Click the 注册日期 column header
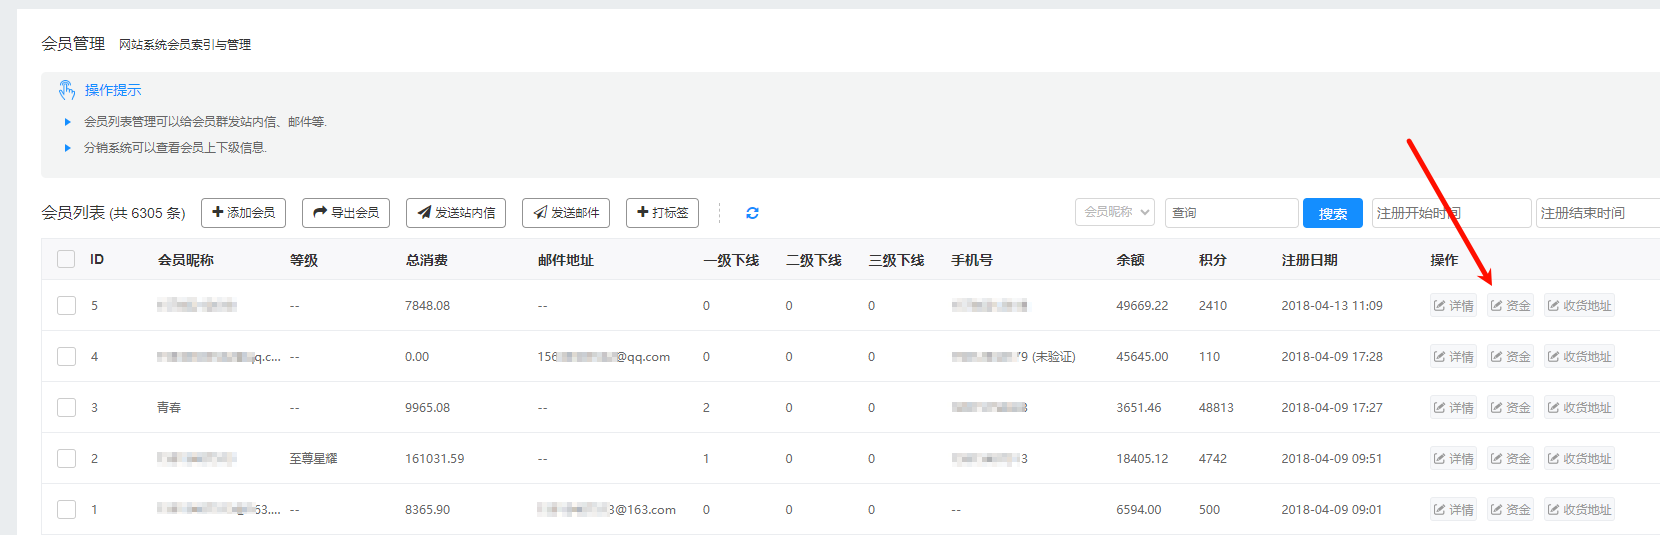This screenshot has width=1660, height=535. pos(1309,260)
